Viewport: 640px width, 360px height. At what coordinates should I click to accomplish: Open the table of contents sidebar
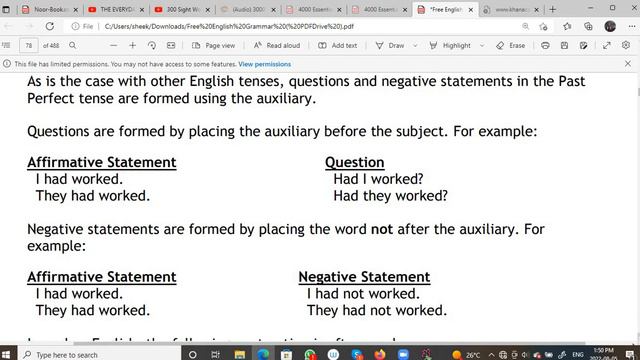pos(6,45)
